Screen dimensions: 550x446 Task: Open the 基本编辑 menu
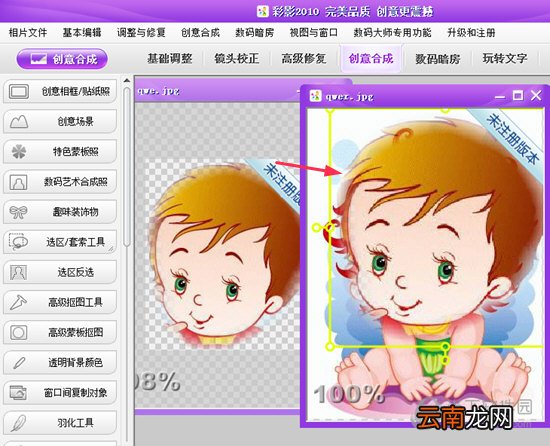click(82, 33)
